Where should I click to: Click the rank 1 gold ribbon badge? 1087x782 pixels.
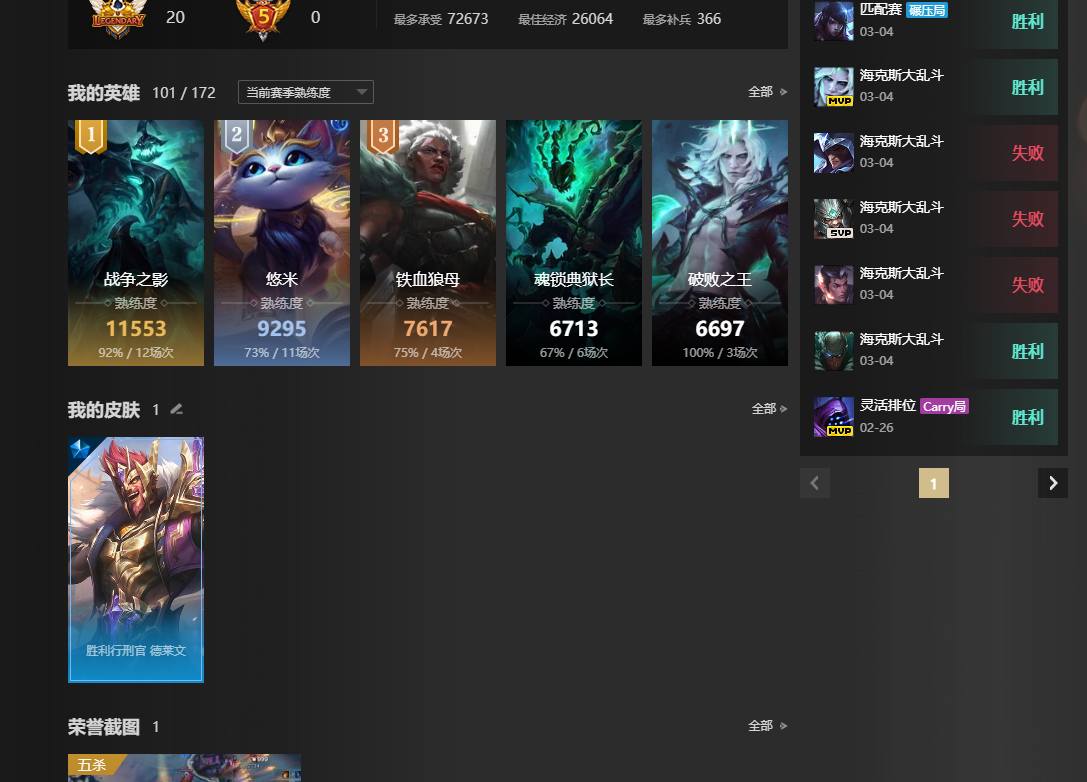click(91, 136)
